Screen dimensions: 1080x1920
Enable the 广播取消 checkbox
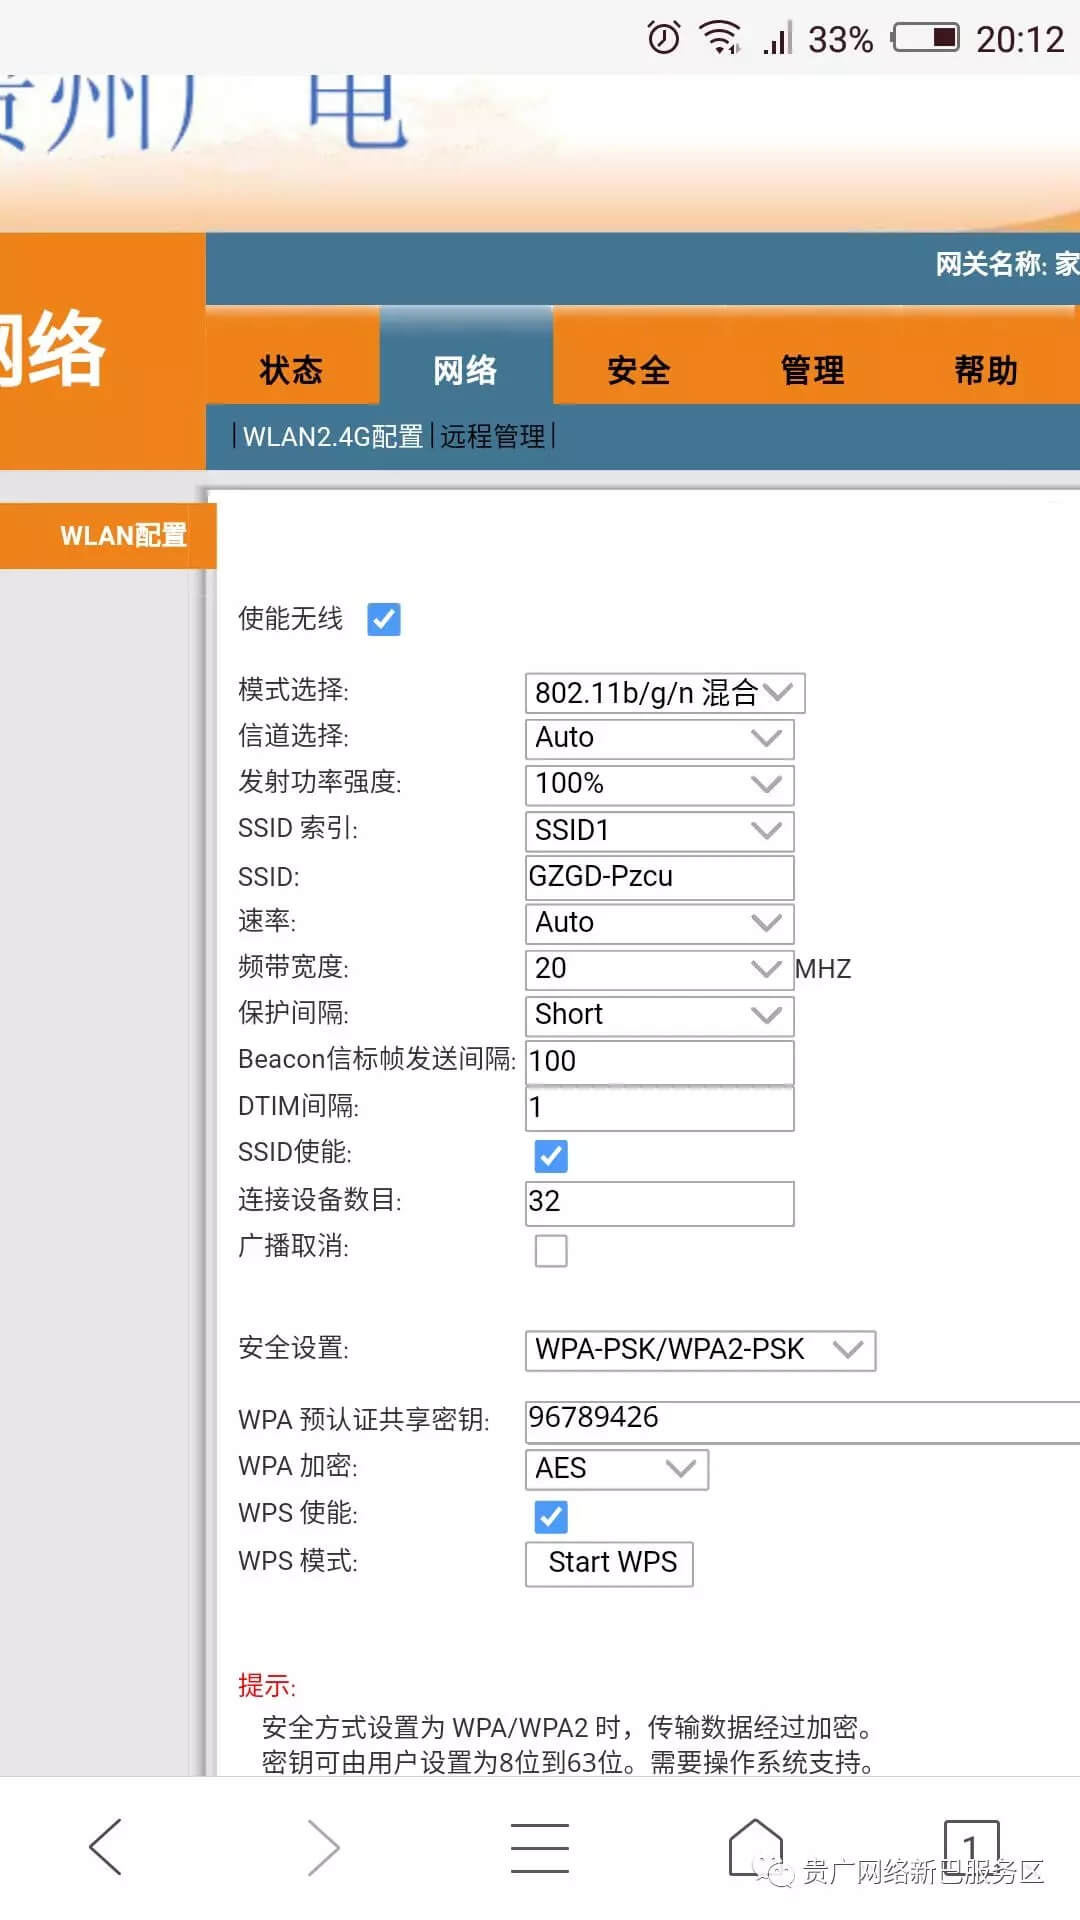[x=551, y=1250]
